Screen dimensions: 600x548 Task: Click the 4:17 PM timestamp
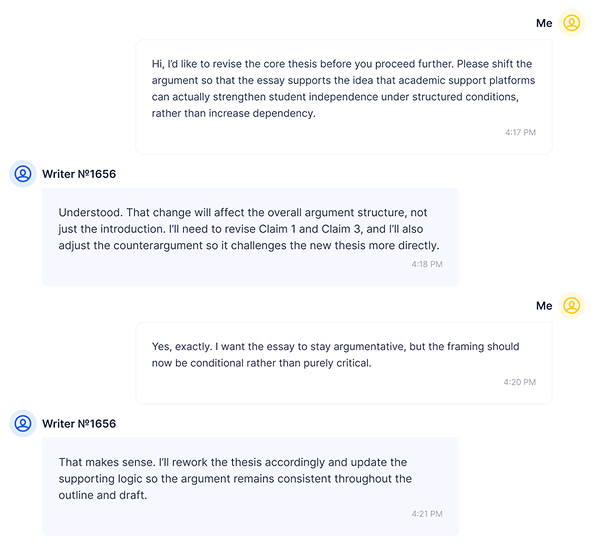pyautogui.click(x=520, y=132)
